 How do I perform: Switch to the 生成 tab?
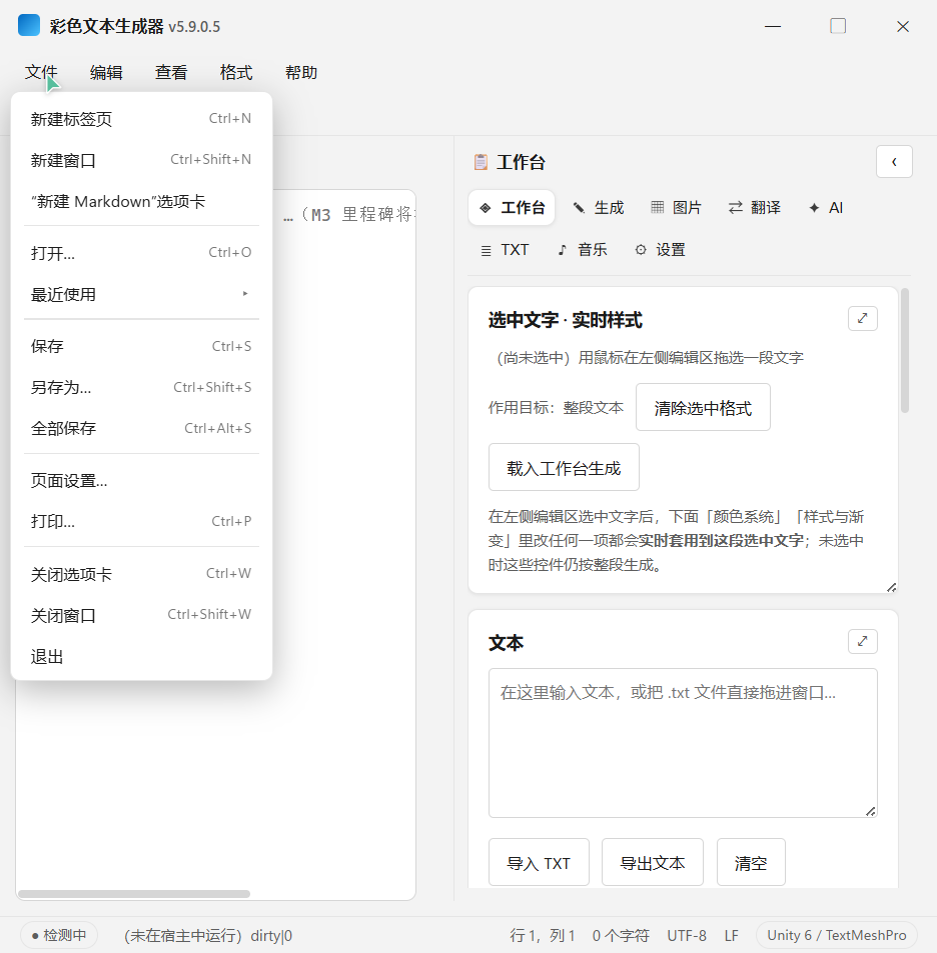point(599,208)
